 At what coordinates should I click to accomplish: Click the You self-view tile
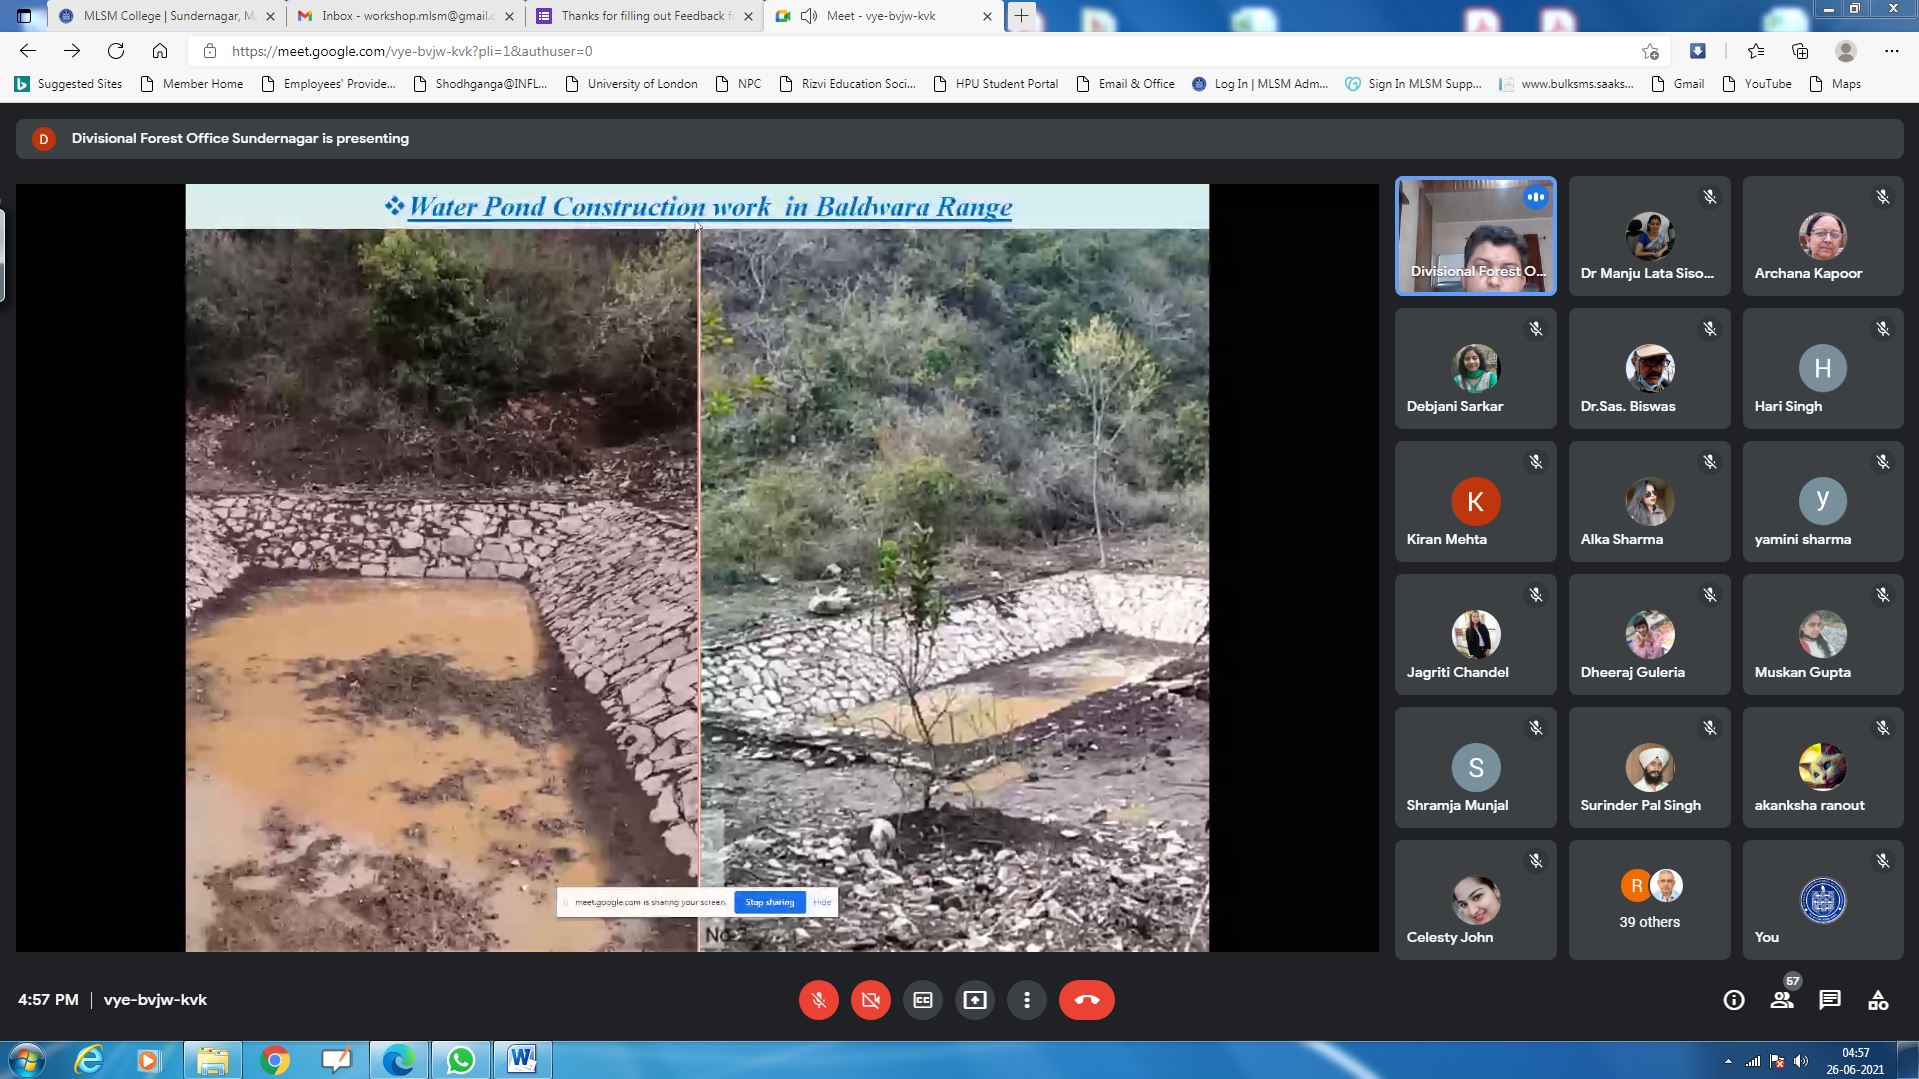coord(1822,900)
